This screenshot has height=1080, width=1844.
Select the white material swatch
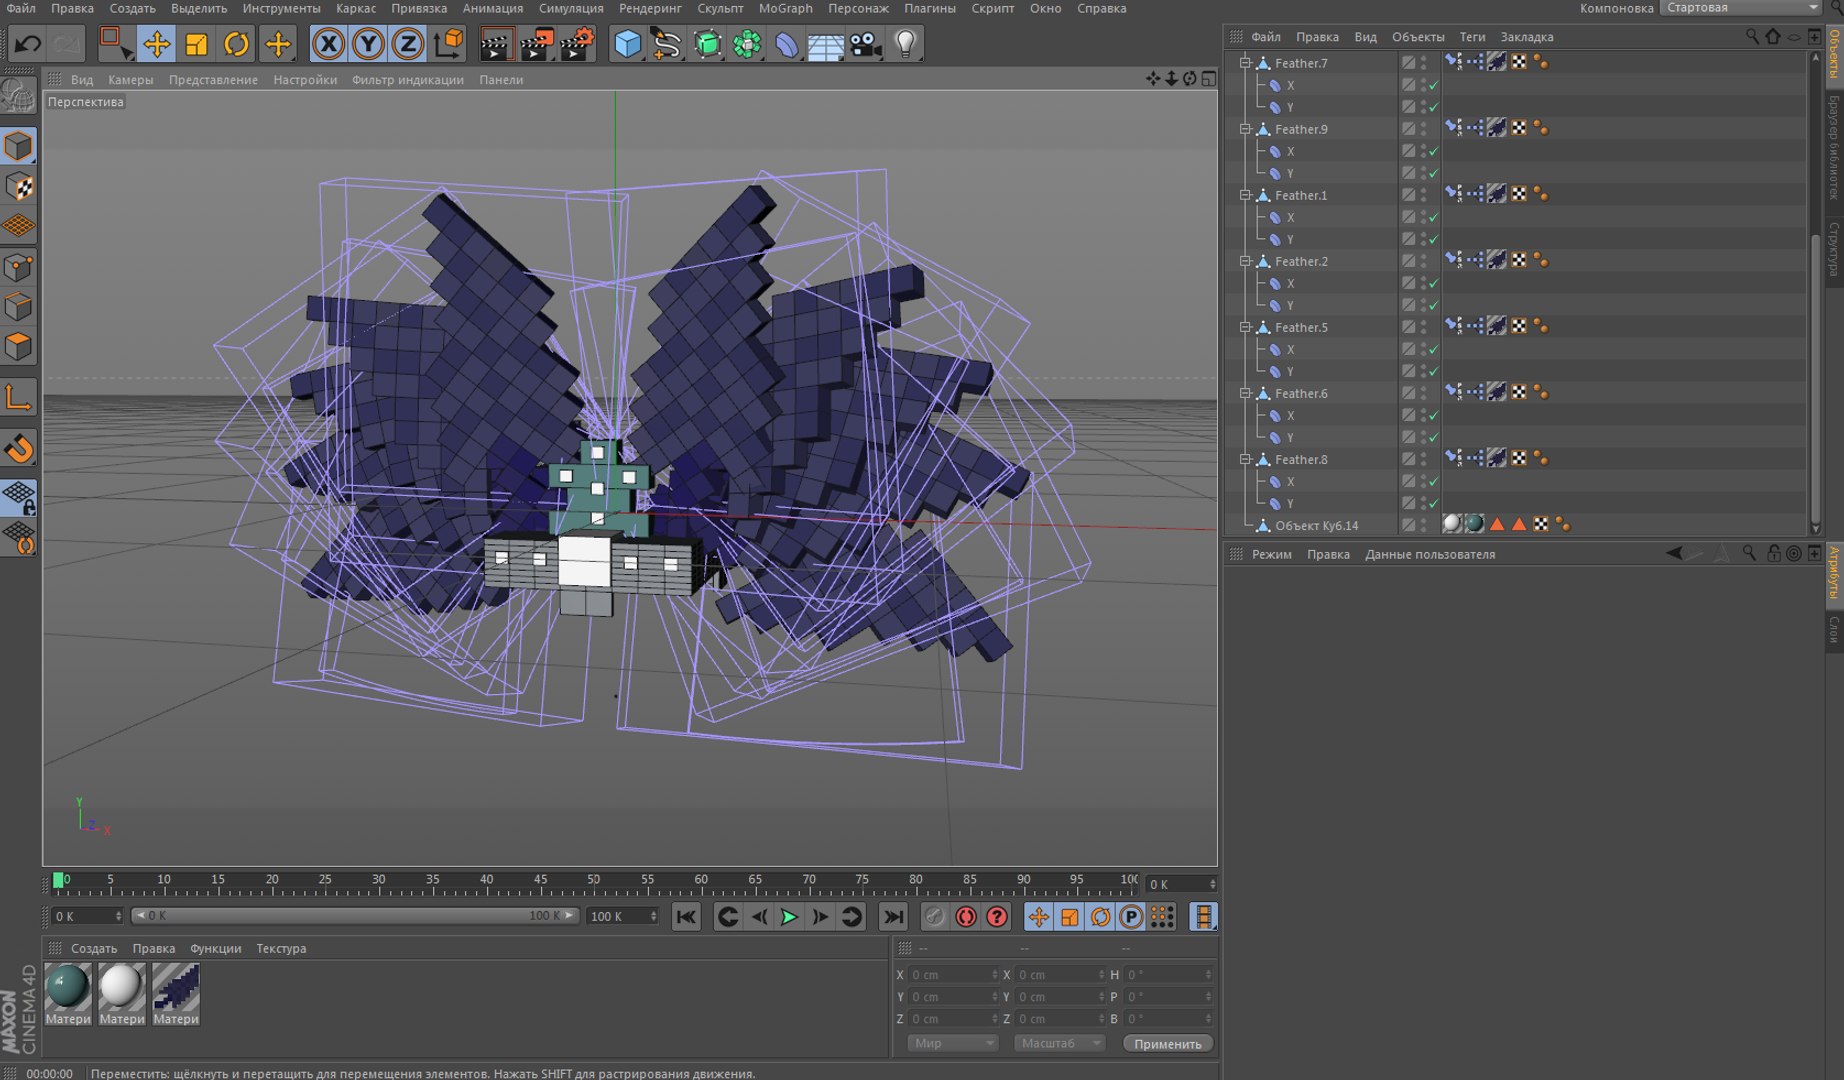pos(122,987)
